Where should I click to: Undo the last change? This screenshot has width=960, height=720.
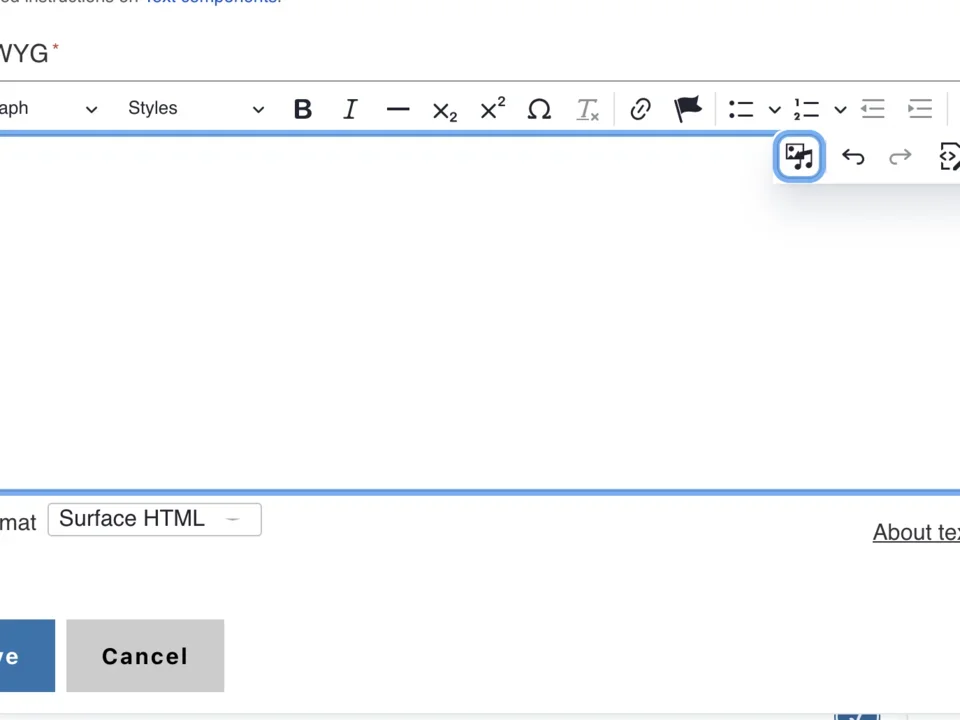[x=852, y=156]
